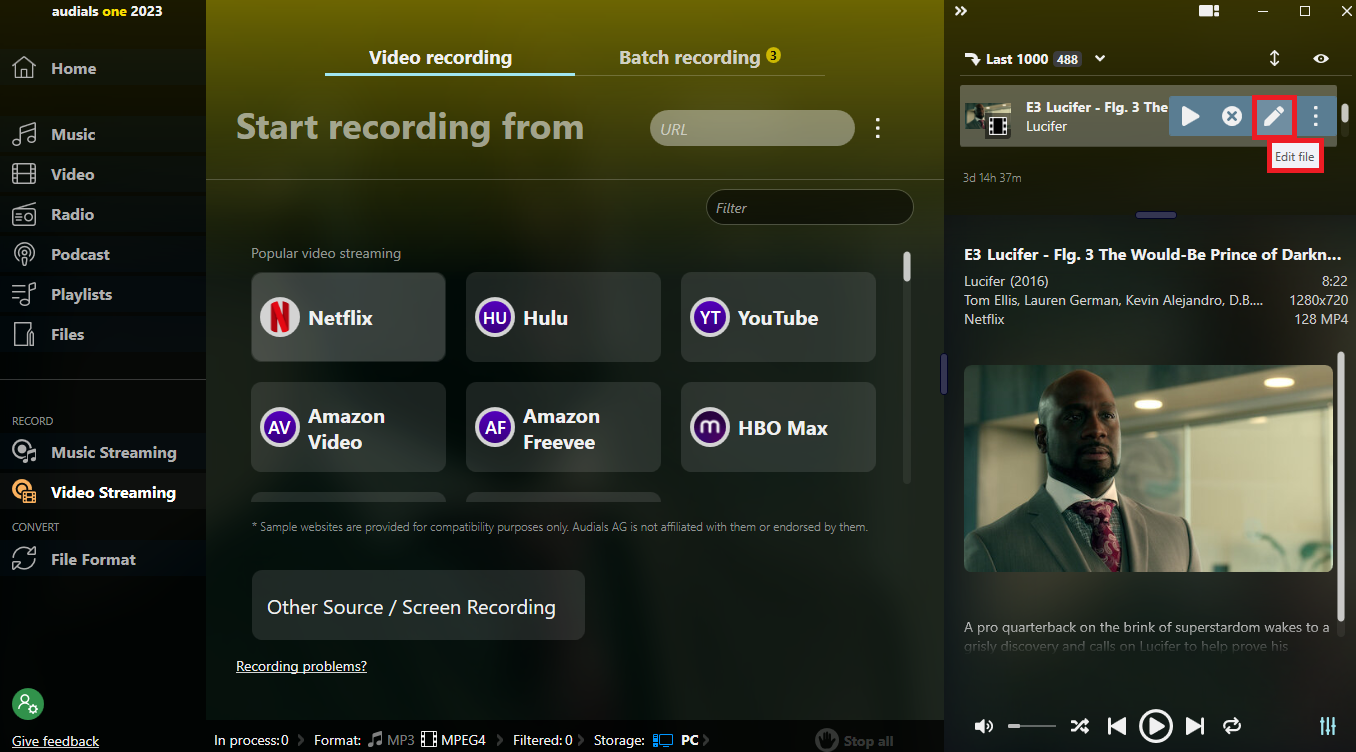Open more options for Lucifer entry
Screen dimensions: 1356x752
click(1315, 116)
